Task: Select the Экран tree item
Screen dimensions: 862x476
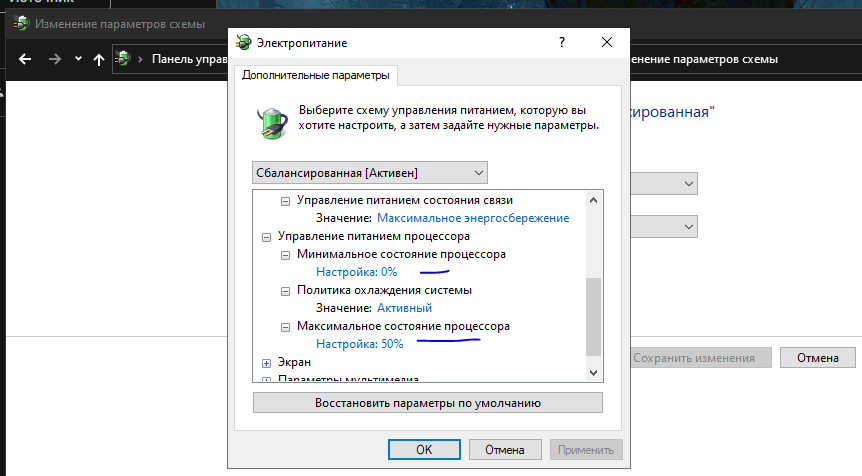Action: 294,362
